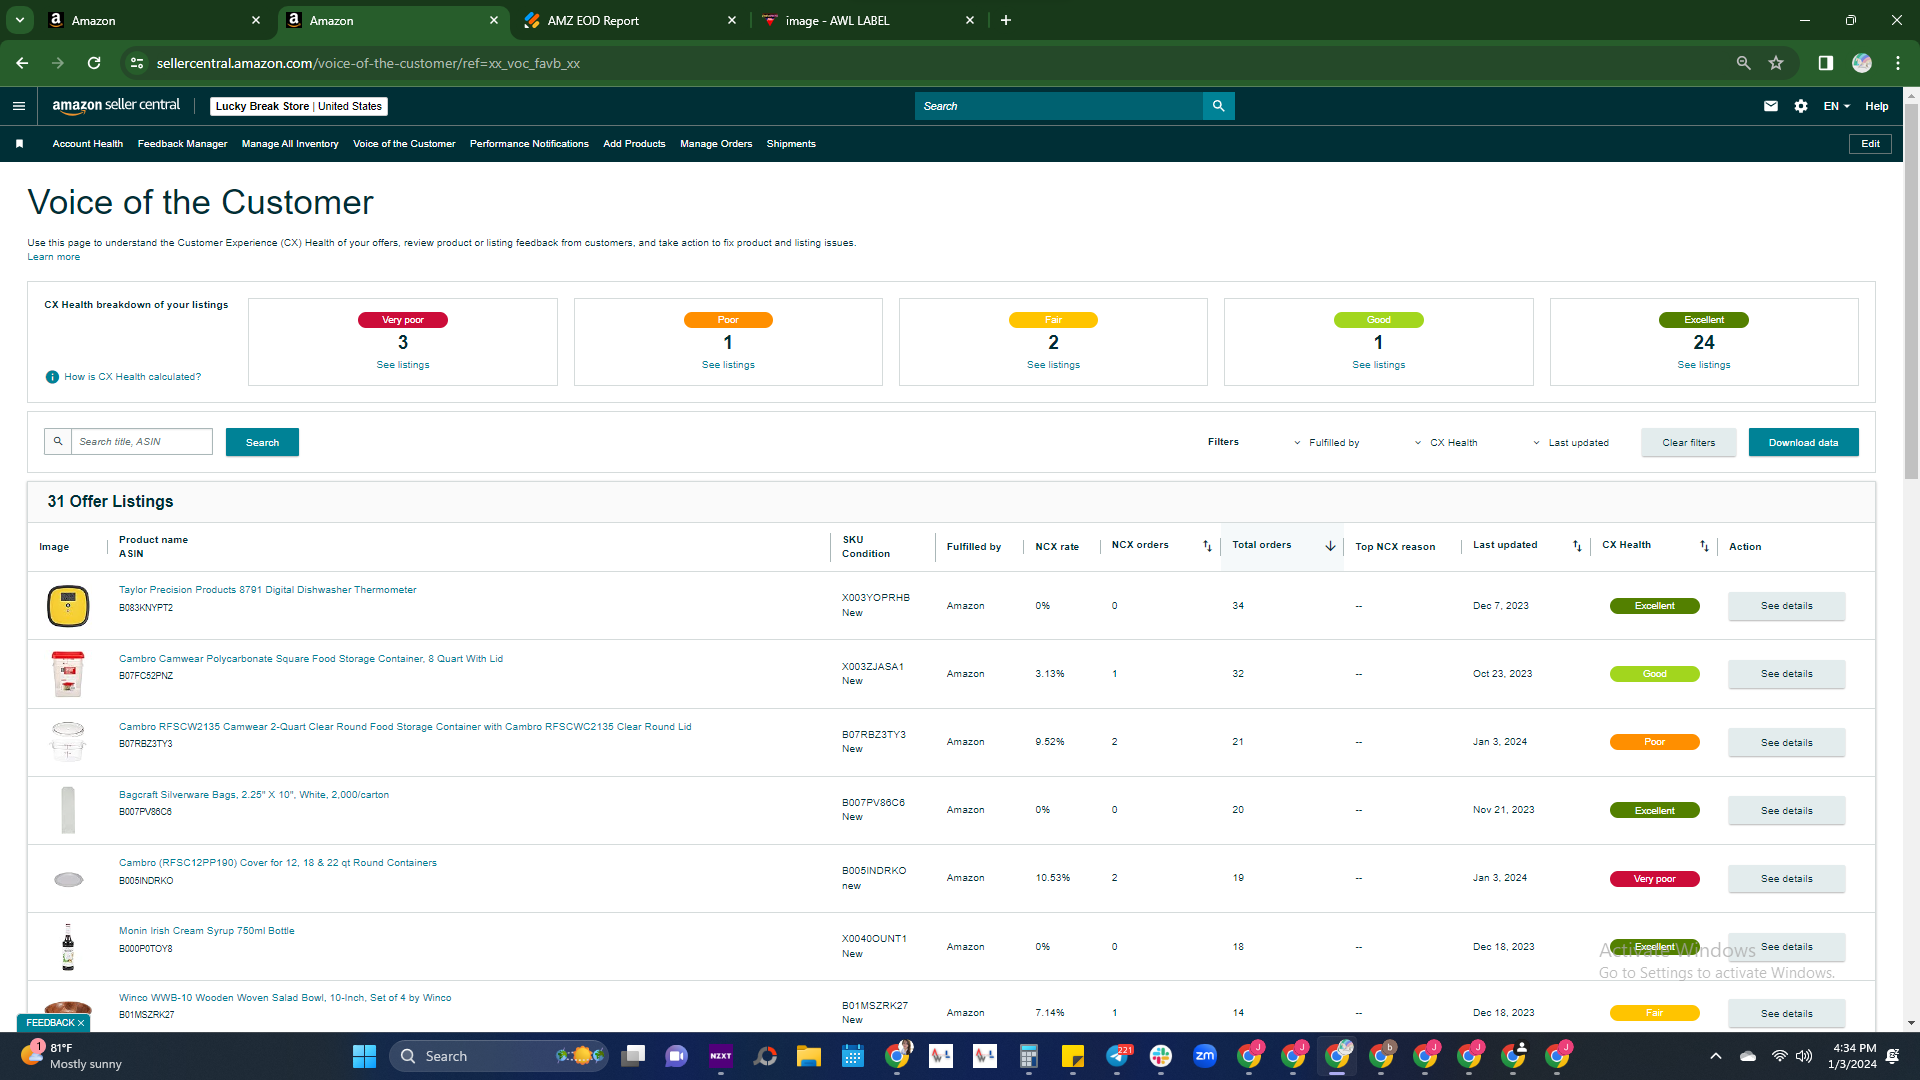Show hidden system tray icons

(x=1716, y=1056)
